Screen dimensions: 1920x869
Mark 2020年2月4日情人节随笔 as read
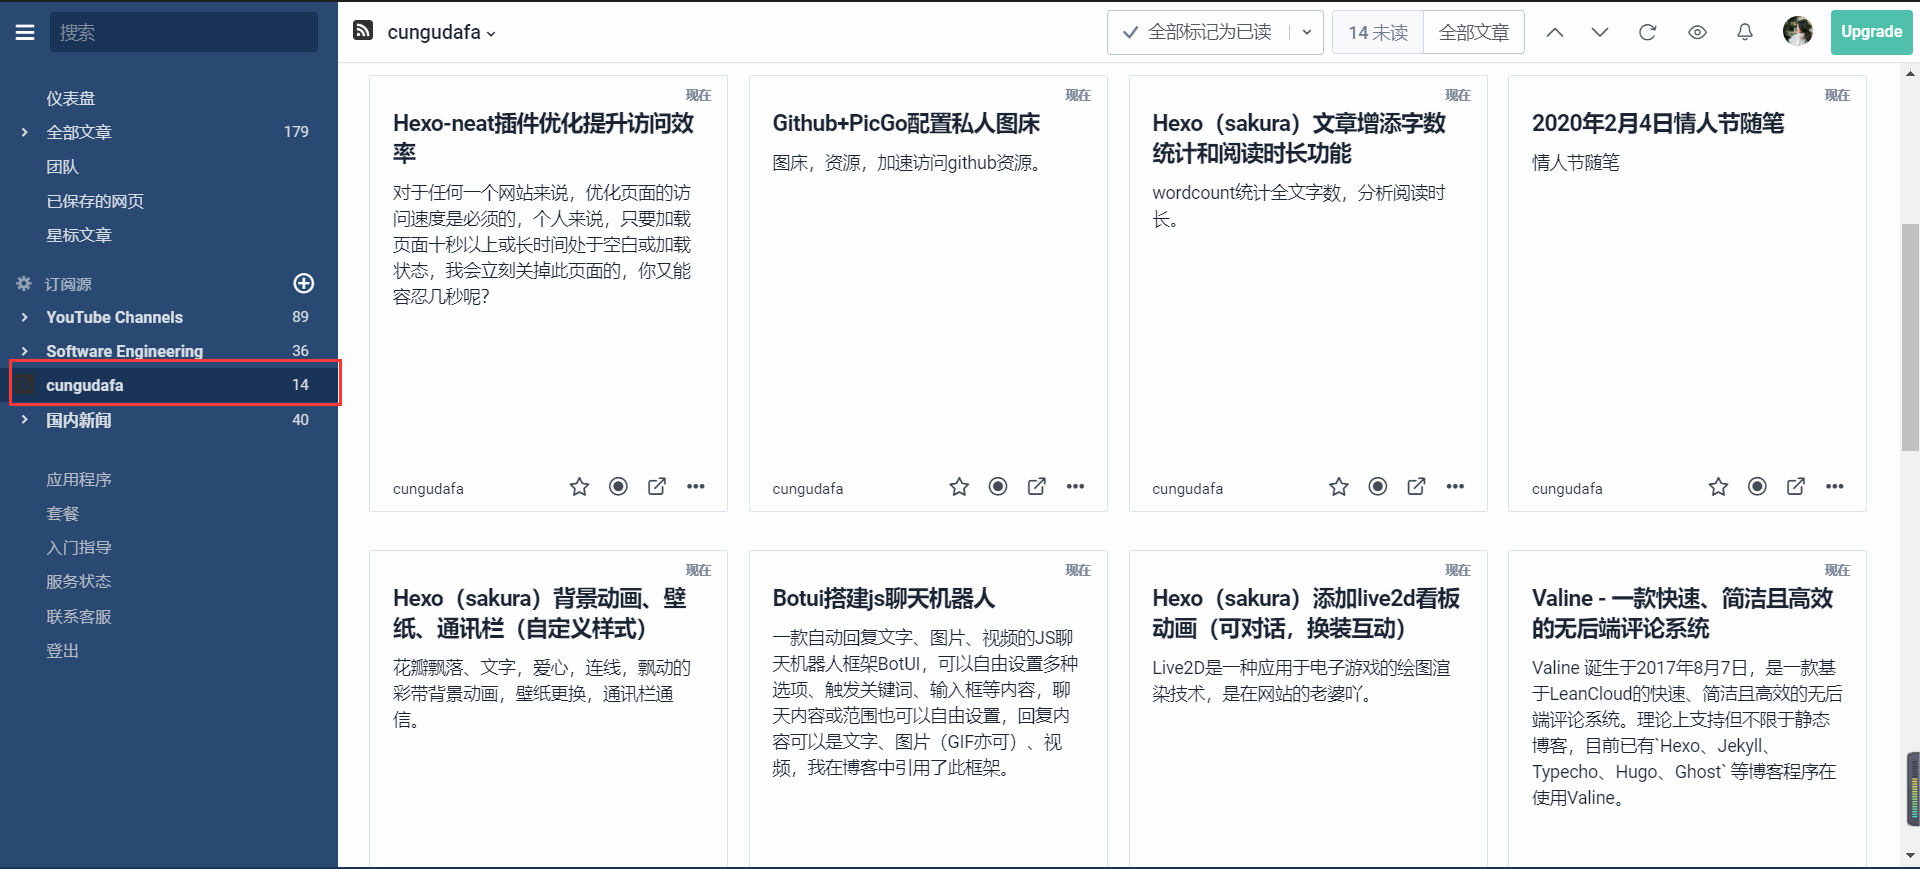pyautogui.click(x=1757, y=486)
